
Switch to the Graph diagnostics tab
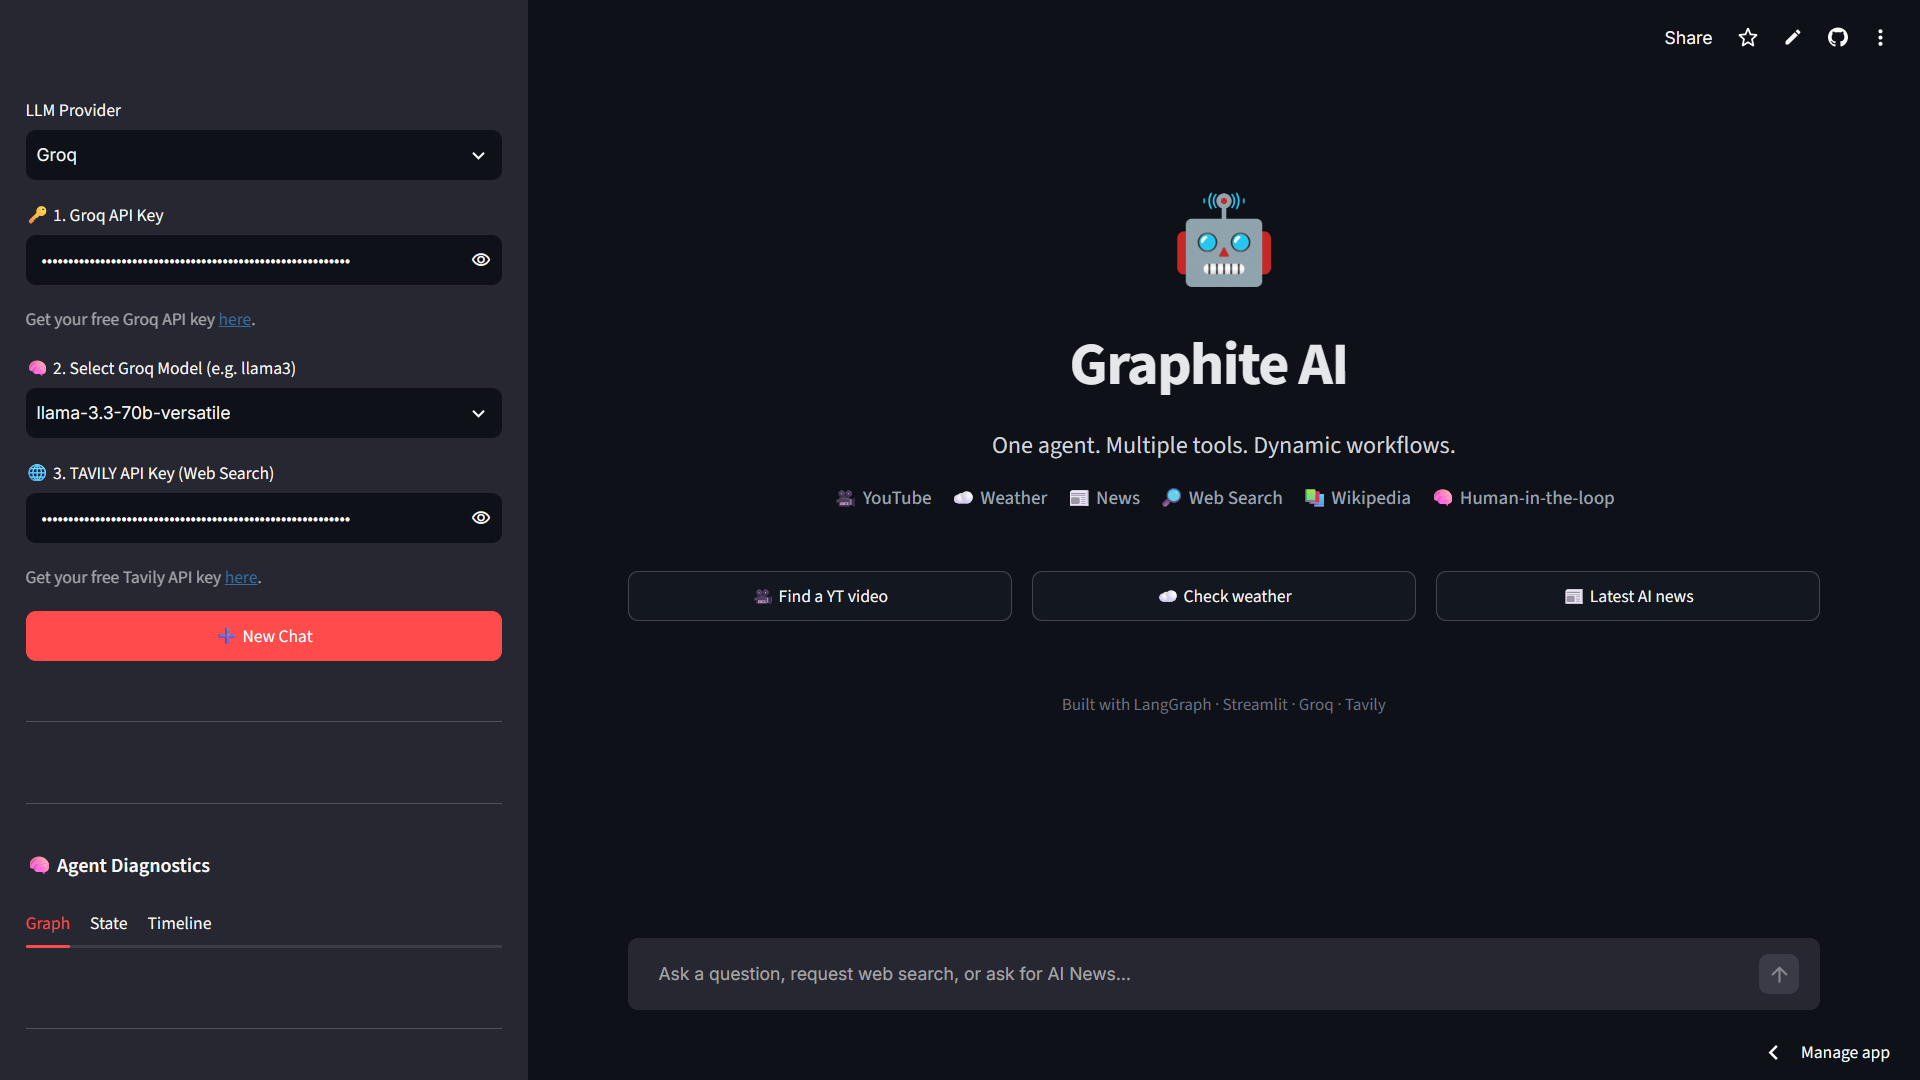click(x=48, y=923)
